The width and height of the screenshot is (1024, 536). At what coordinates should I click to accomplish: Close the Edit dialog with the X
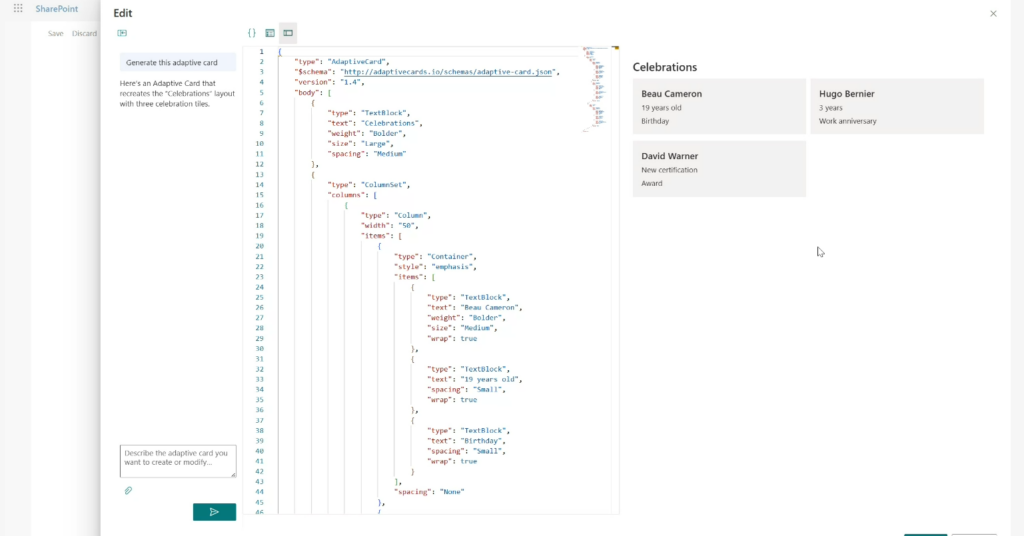tap(993, 14)
